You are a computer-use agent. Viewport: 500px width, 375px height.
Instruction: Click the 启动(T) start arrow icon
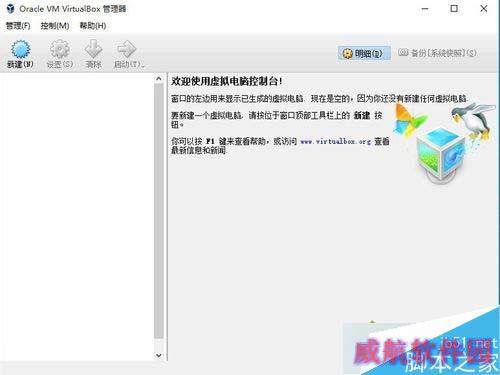pos(127,49)
